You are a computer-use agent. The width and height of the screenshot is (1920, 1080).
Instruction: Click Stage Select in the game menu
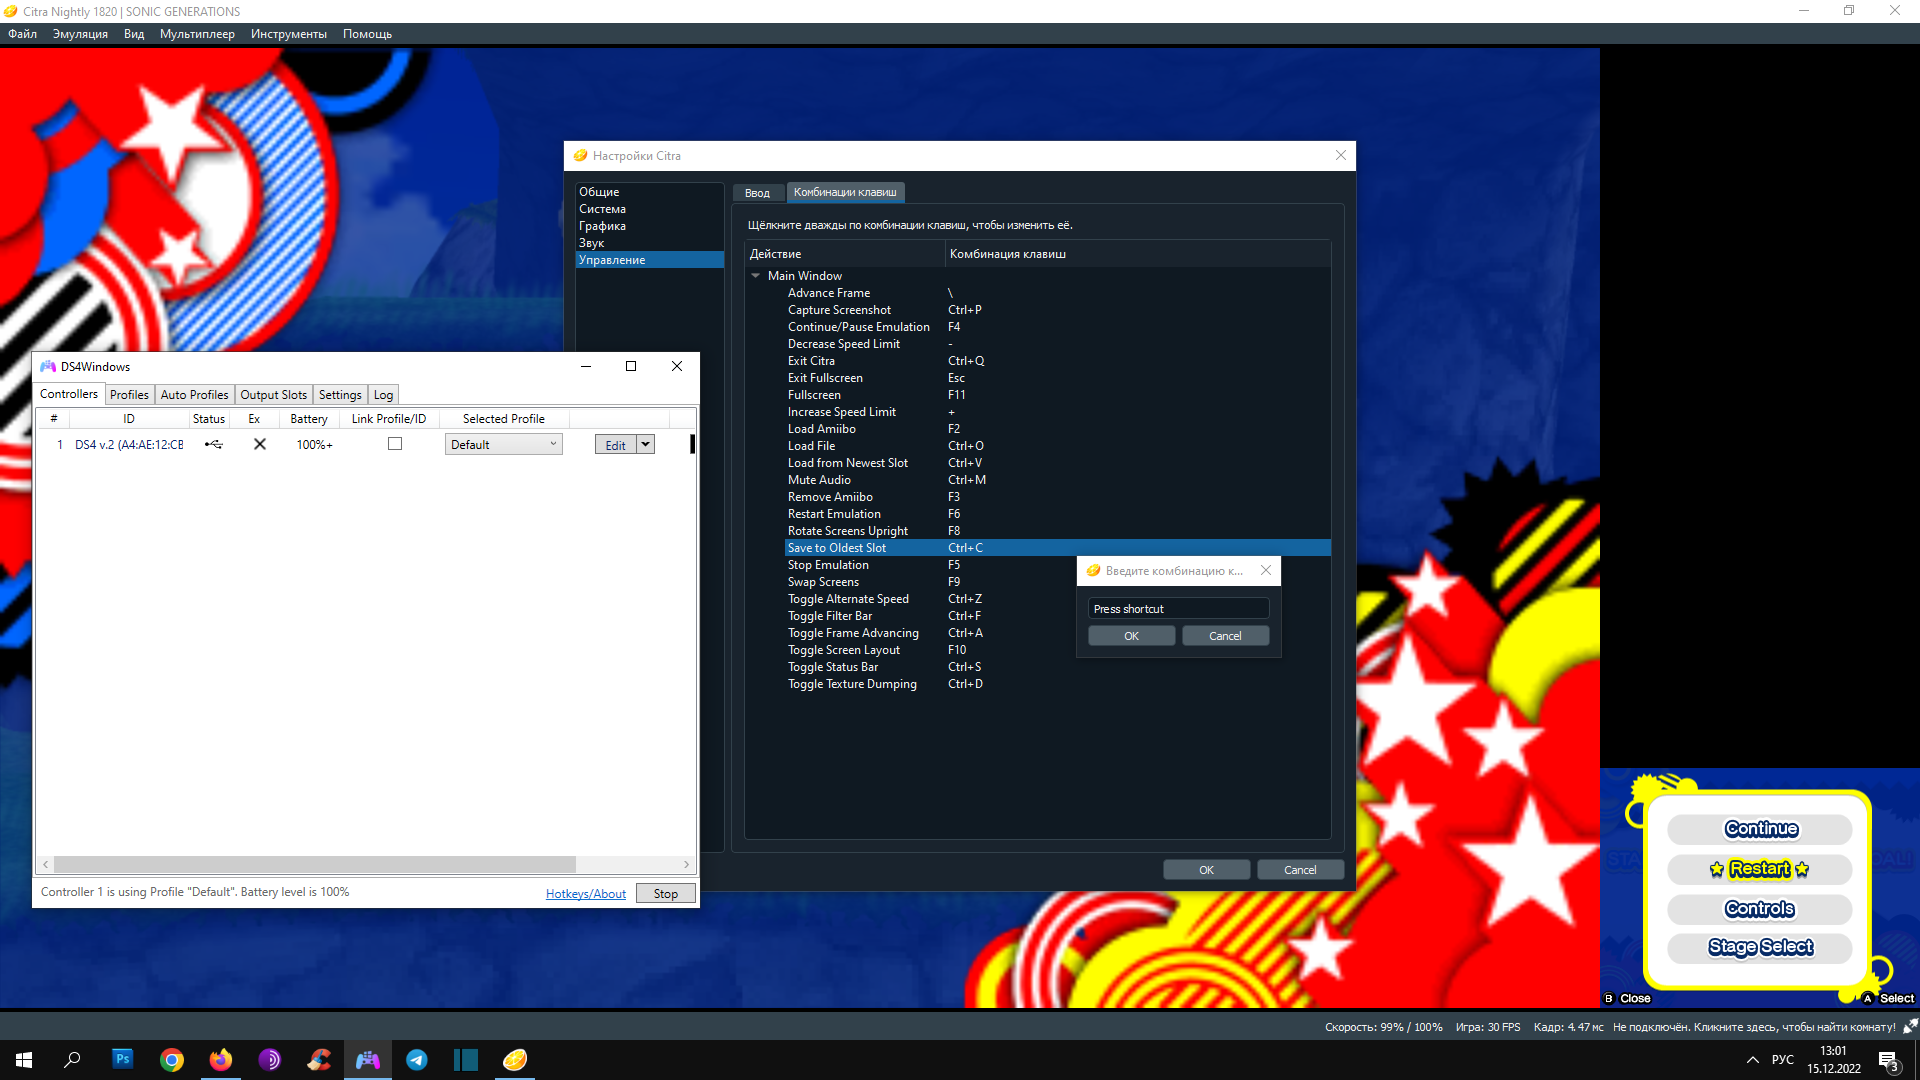[x=1760, y=947]
